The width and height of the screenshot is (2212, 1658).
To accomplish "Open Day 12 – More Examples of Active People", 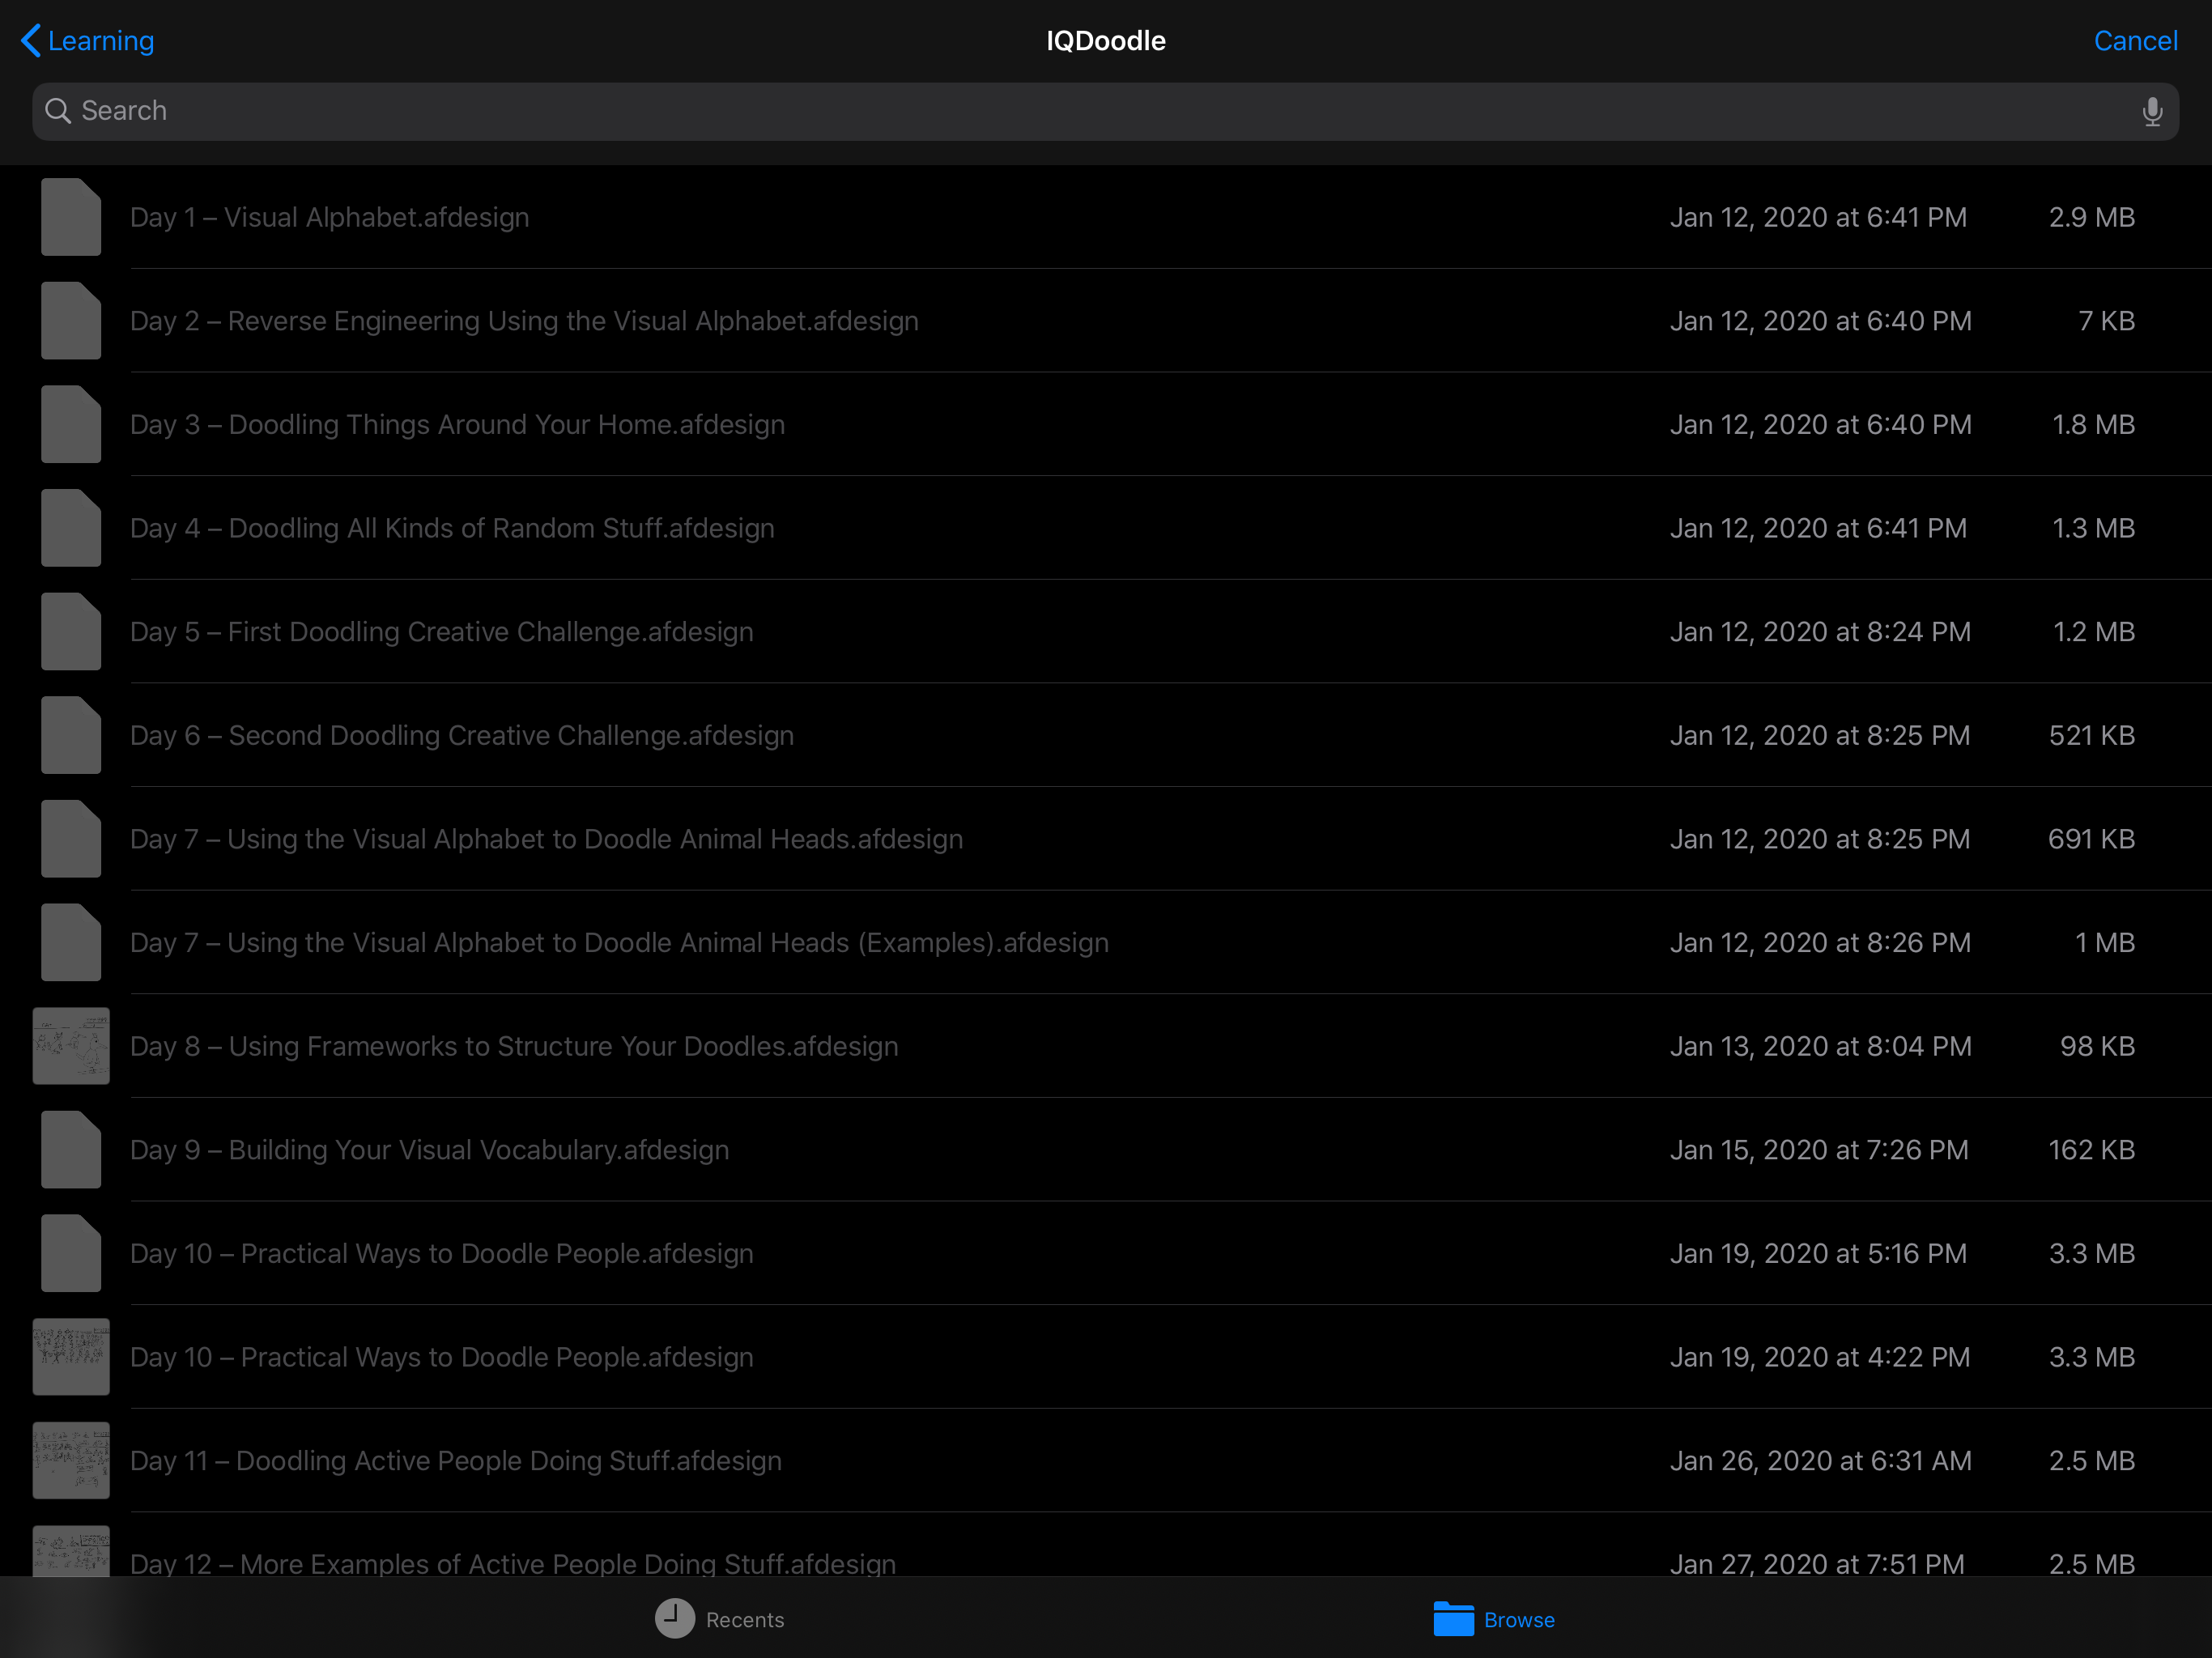I will click(x=1105, y=1546).
